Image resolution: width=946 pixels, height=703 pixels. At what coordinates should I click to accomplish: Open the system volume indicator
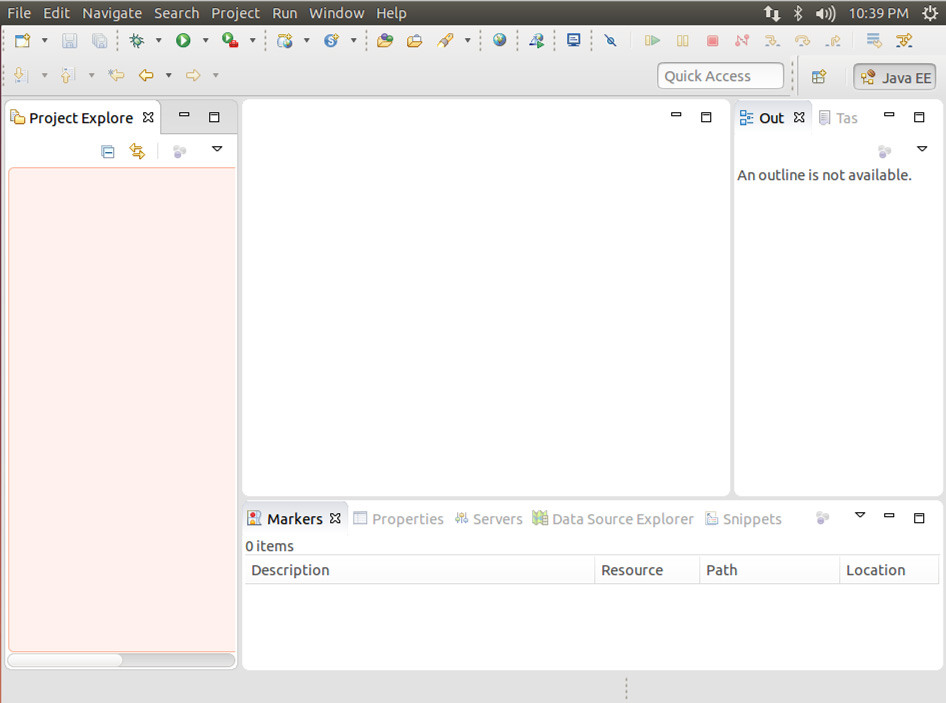[x=825, y=13]
